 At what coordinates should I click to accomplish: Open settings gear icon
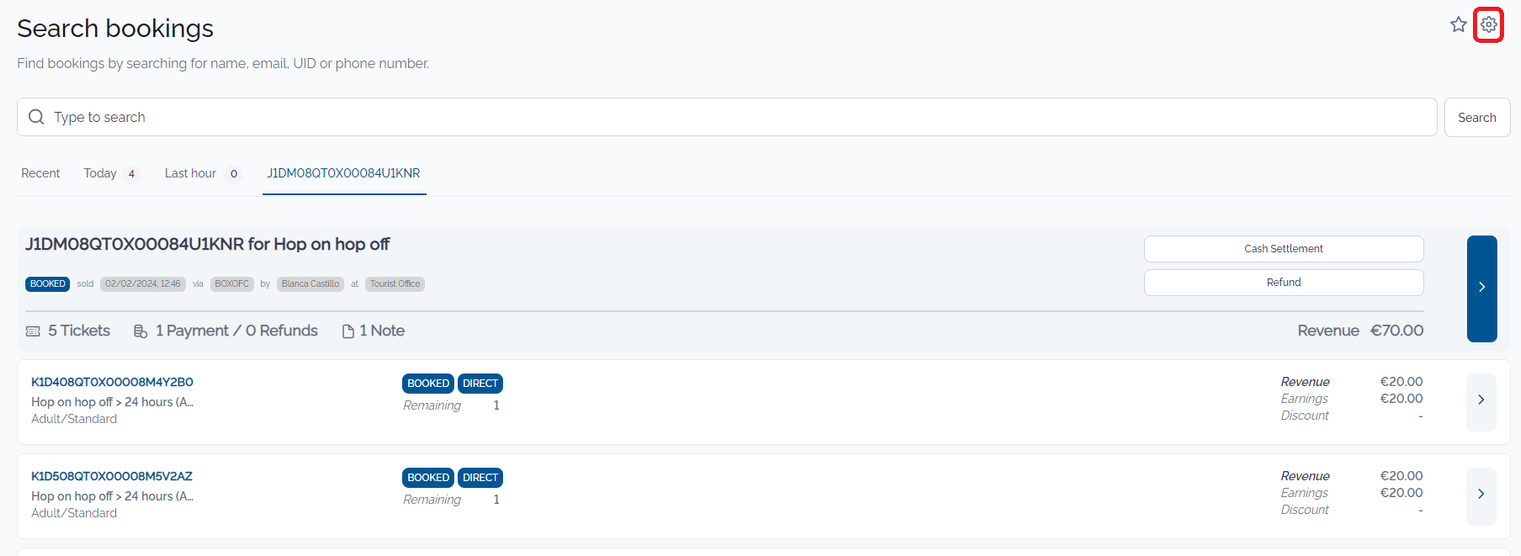(x=1489, y=25)
